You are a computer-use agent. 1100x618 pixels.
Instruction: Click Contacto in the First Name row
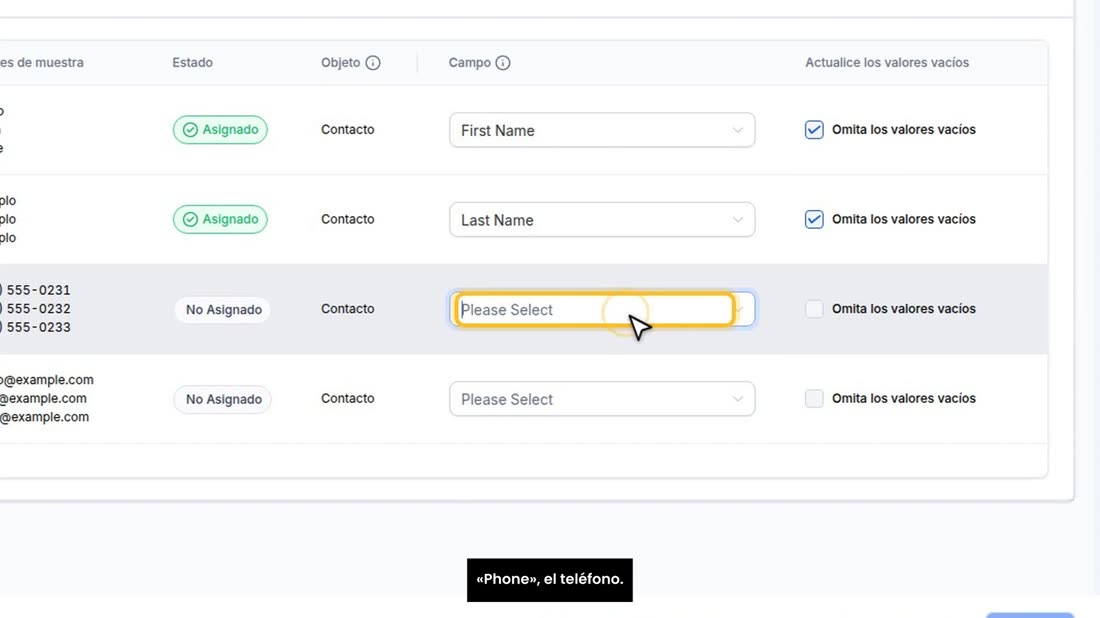pyautogui.click(x=347, y=130)
